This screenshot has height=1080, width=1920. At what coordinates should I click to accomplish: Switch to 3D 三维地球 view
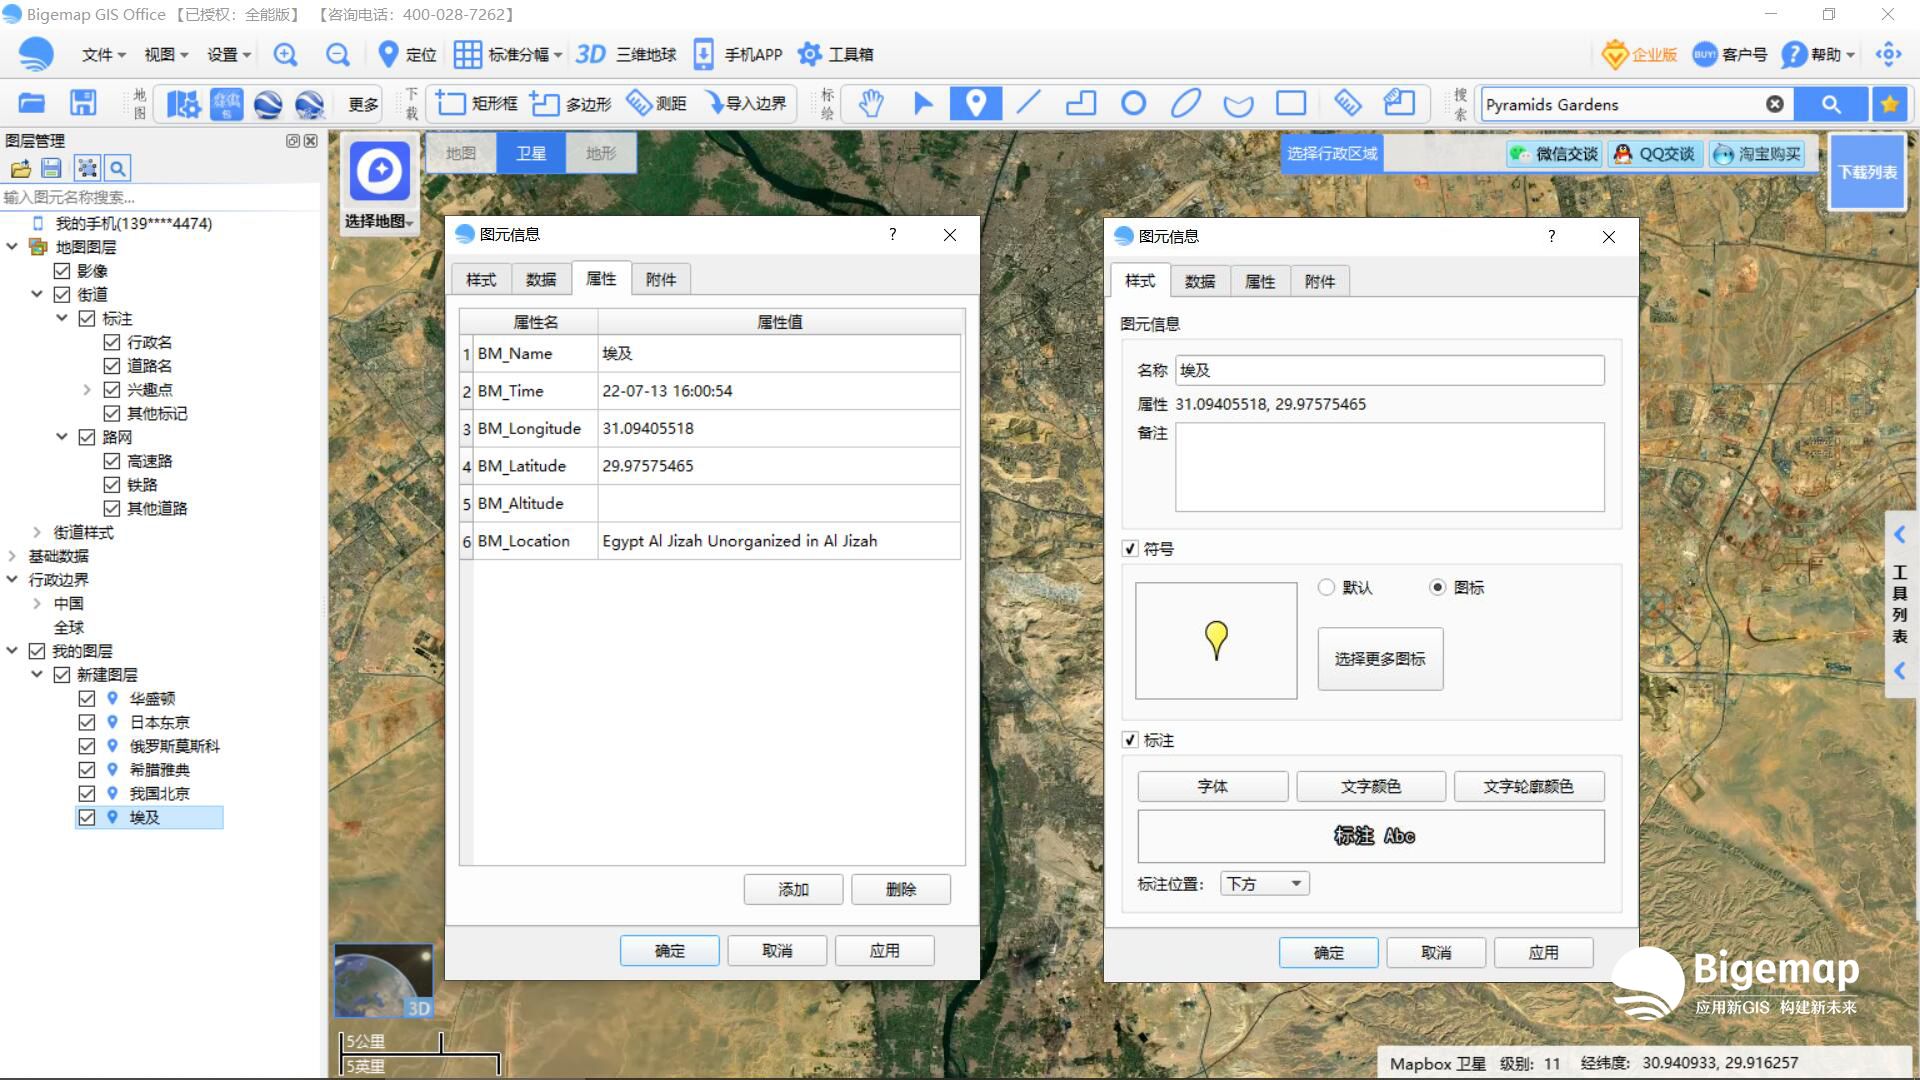tap(626, 54)
